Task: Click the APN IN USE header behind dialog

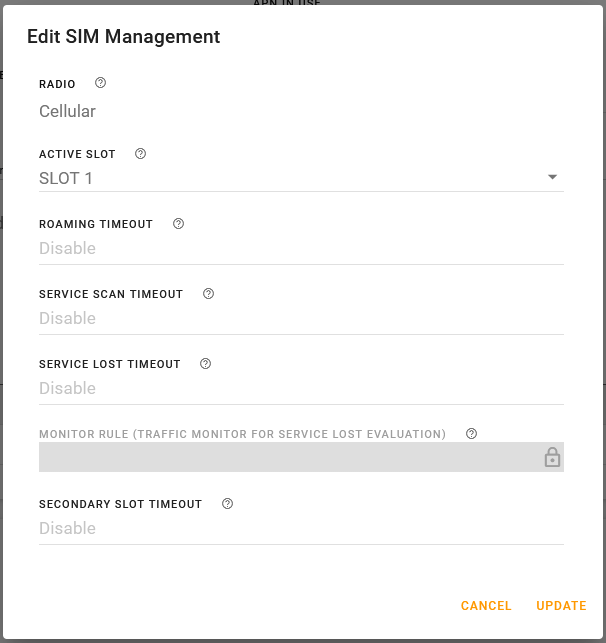Action: (286, 3)
